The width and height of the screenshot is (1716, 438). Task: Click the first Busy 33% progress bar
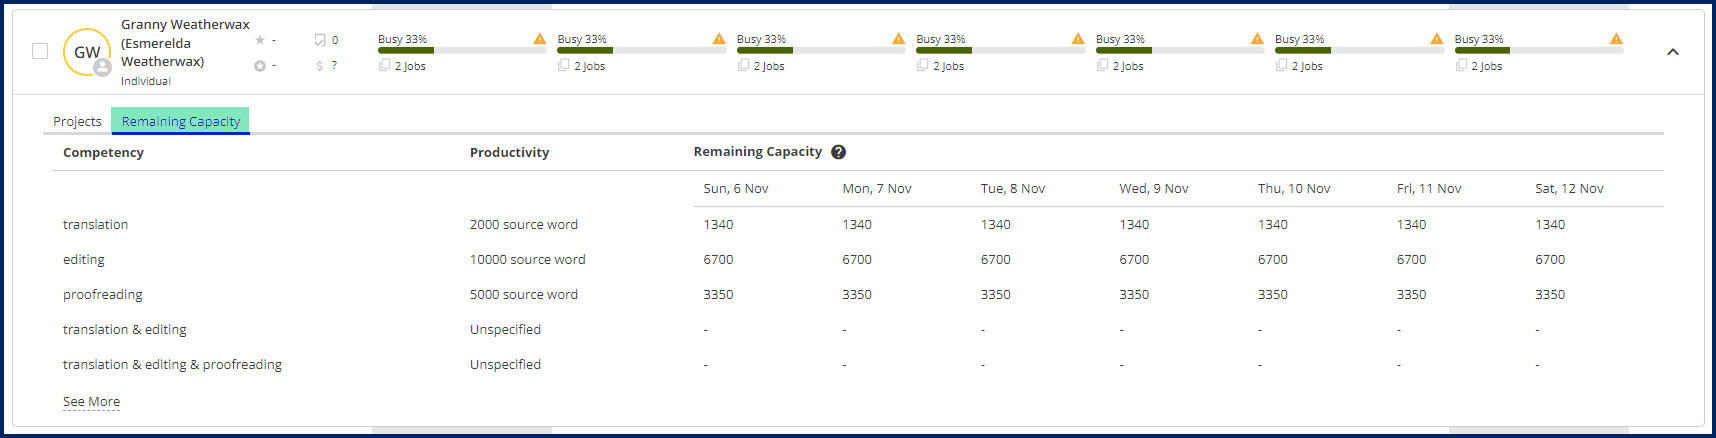pyautogui.click(x=462, y=50)
